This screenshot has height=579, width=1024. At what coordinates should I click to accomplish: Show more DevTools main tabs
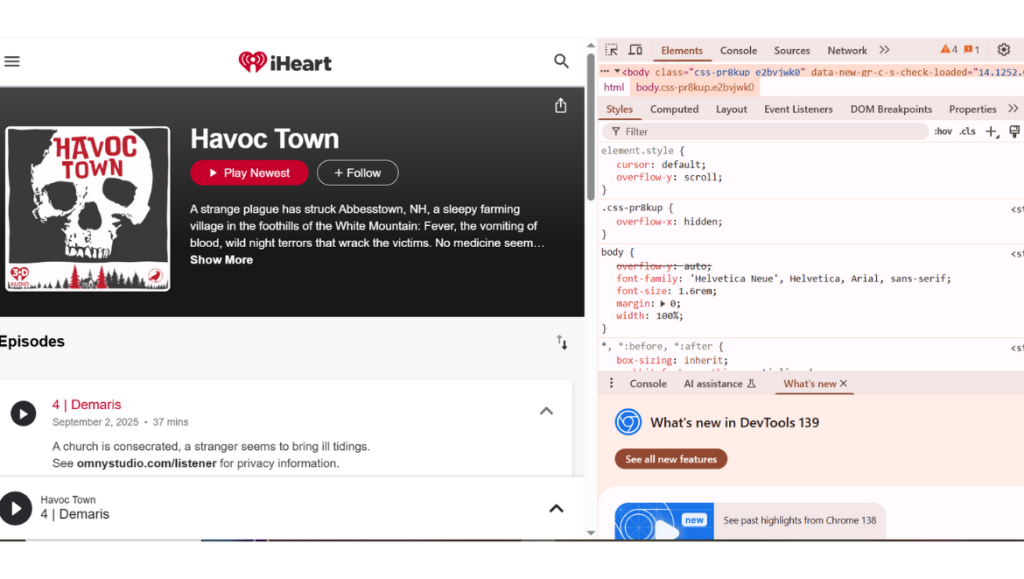pos(884,50)
